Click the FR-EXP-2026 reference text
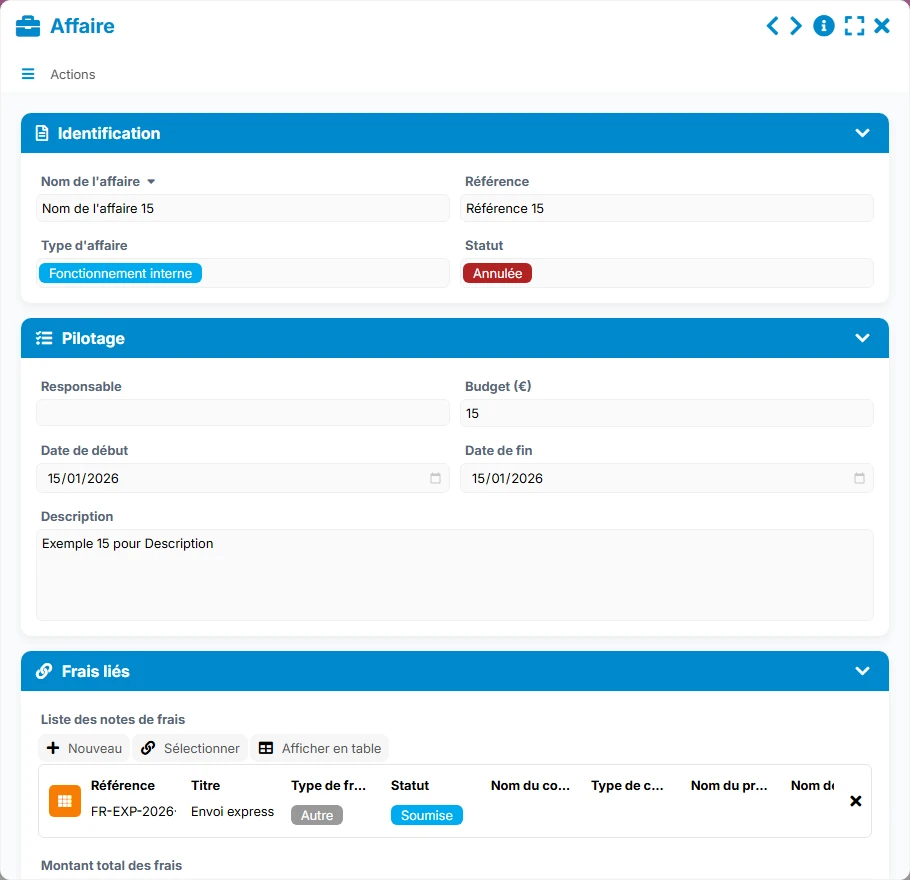 click(133, 812)
